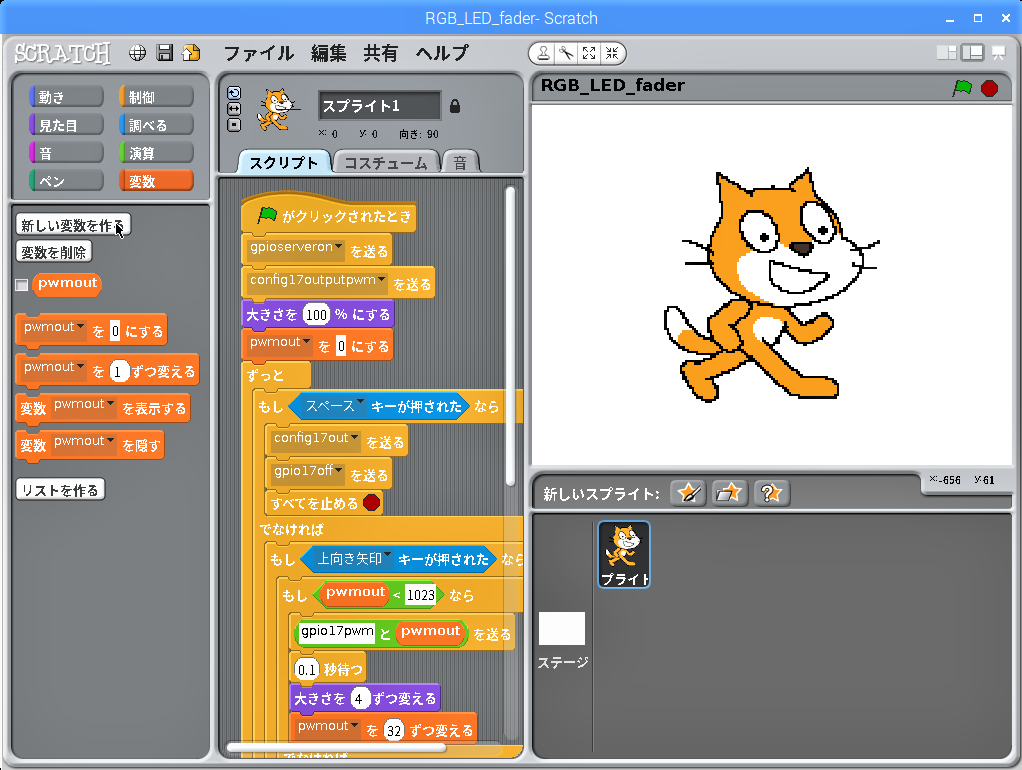Select the delete scissors tool
The height and width of the screenshot is (770, 1022).
coord(566,53)
